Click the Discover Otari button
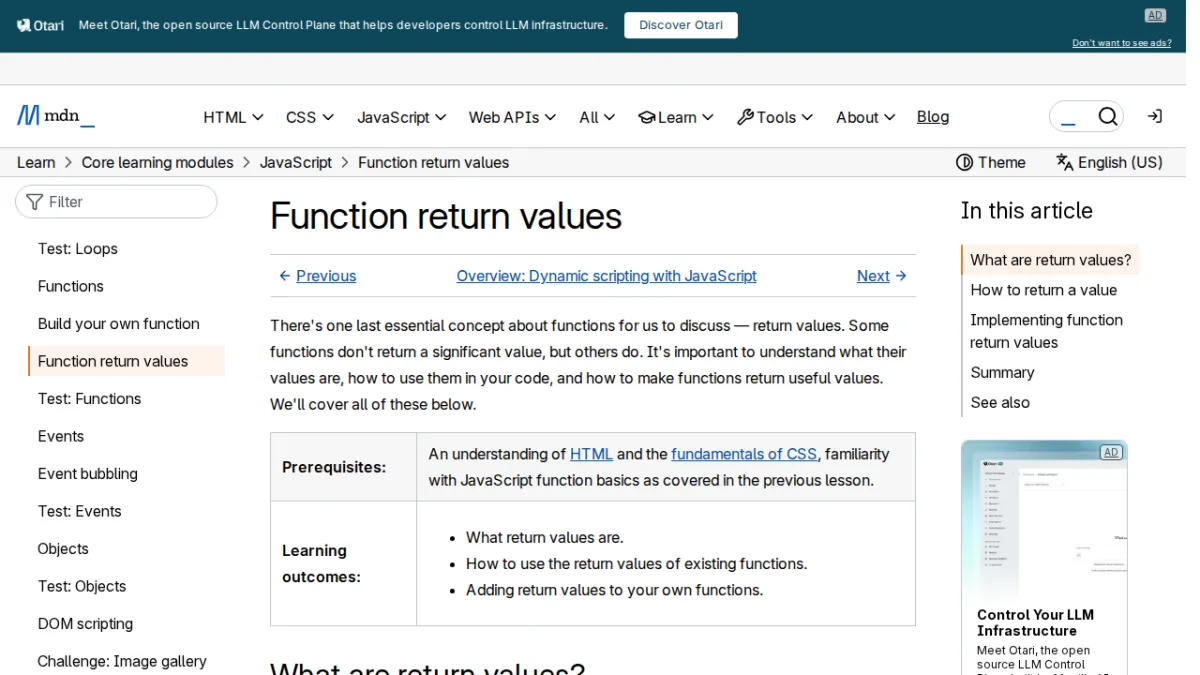 681,25
